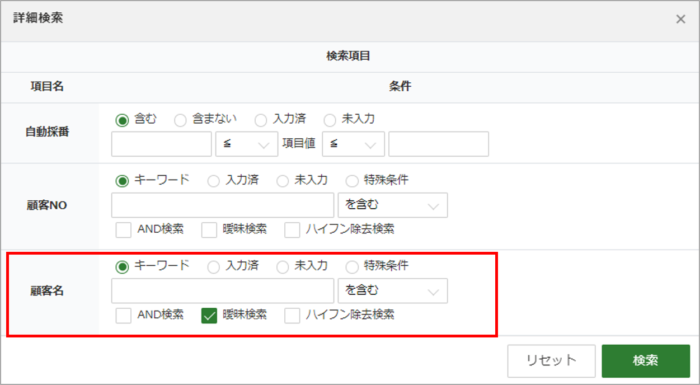Screen dimensions: 700x385
Task: Click the 項目値 label text
Action: [x=299, y=143]
